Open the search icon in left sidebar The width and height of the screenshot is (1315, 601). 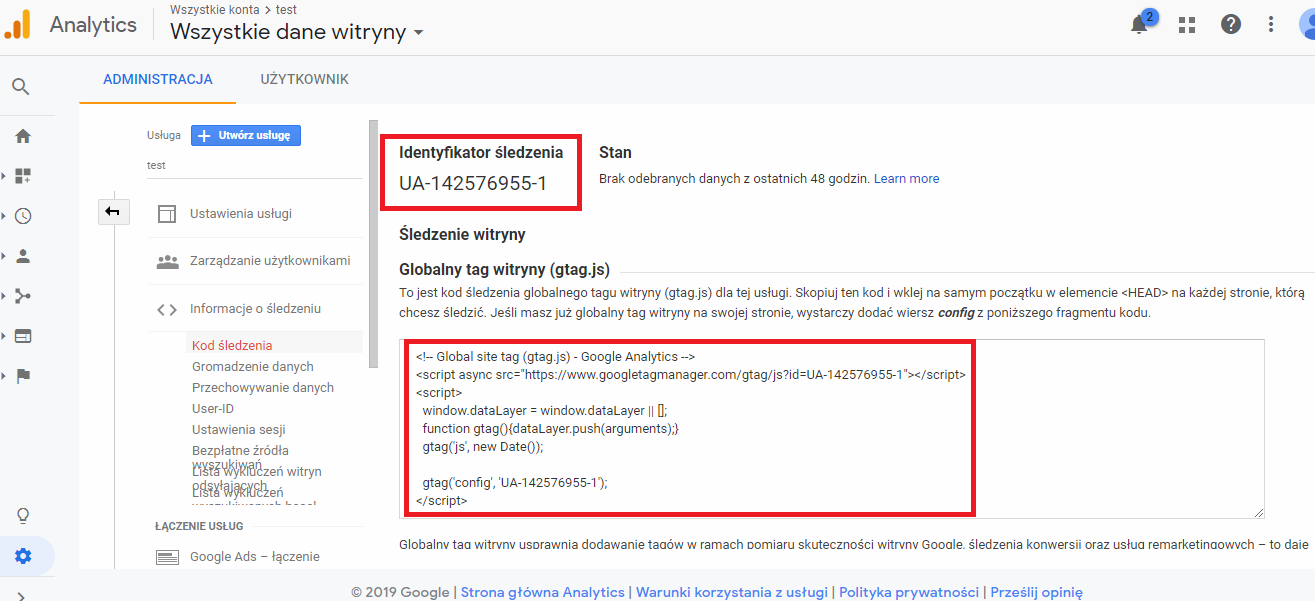tap(21, 87)
